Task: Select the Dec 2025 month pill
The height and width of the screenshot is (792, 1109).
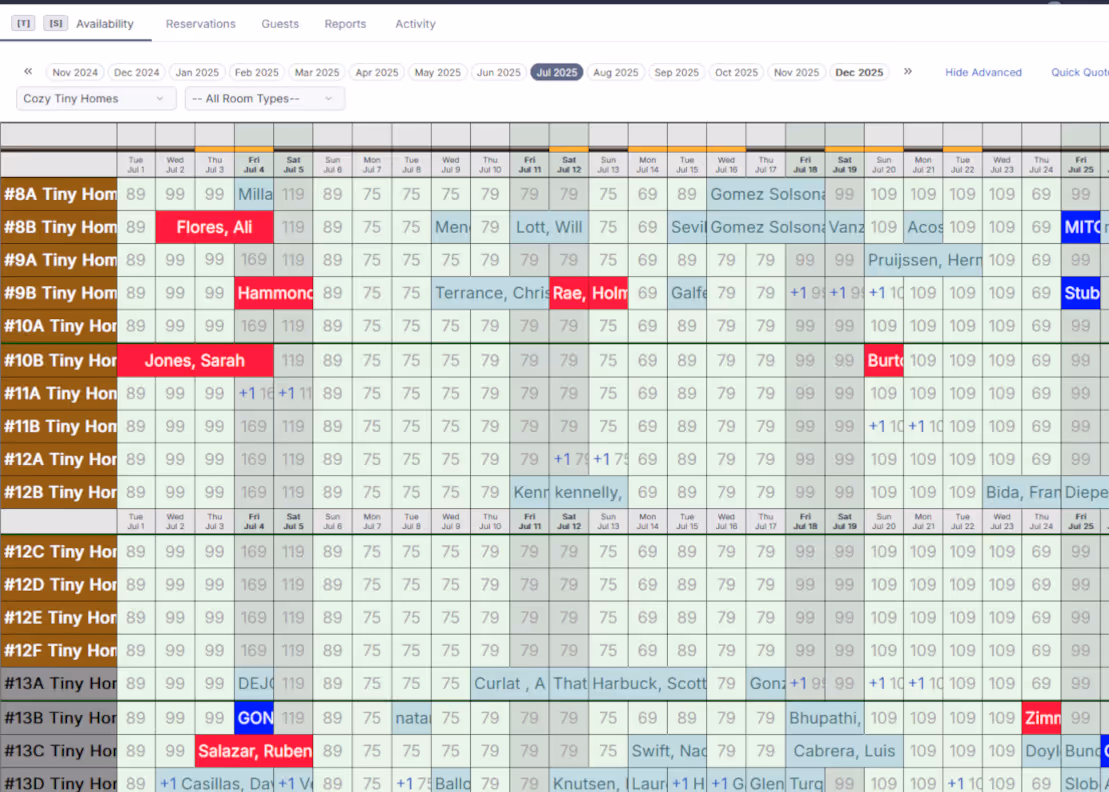Action: 859,72
